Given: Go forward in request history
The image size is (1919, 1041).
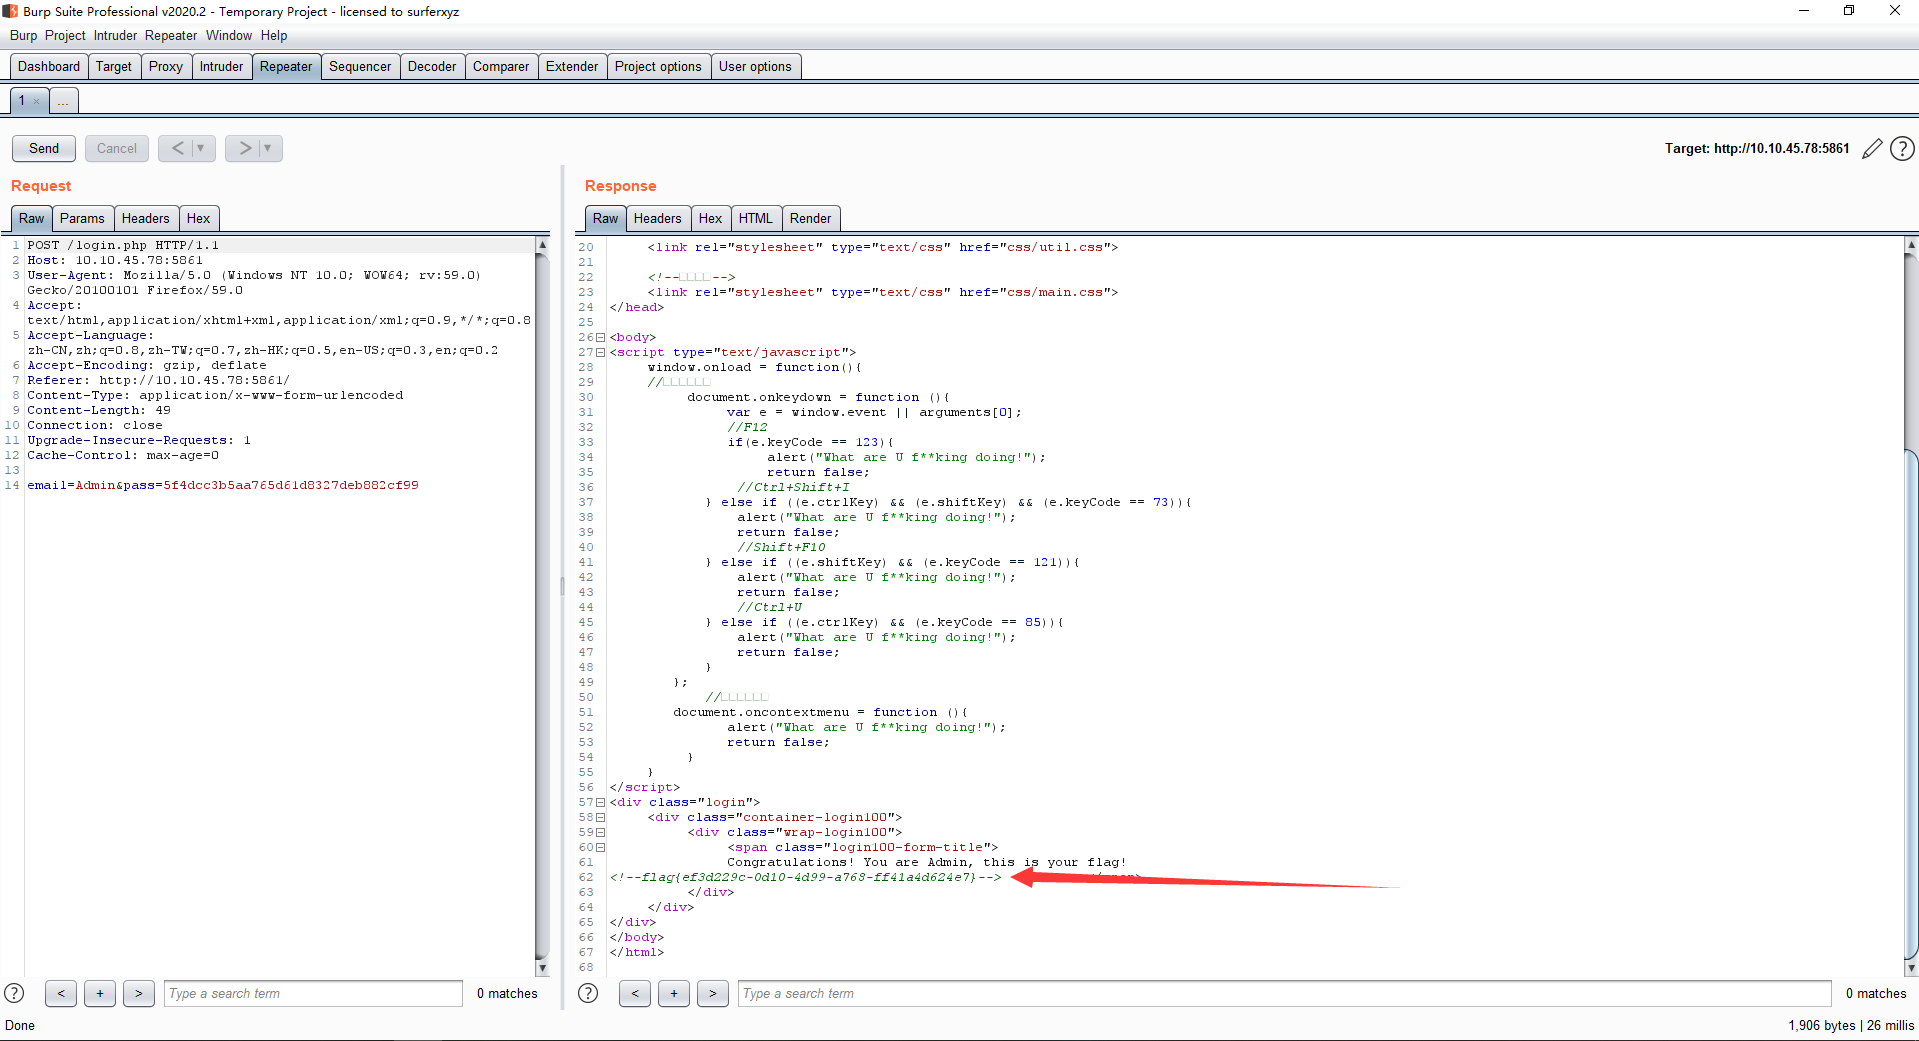Looking at the screenshot, I should coord(244,148).
